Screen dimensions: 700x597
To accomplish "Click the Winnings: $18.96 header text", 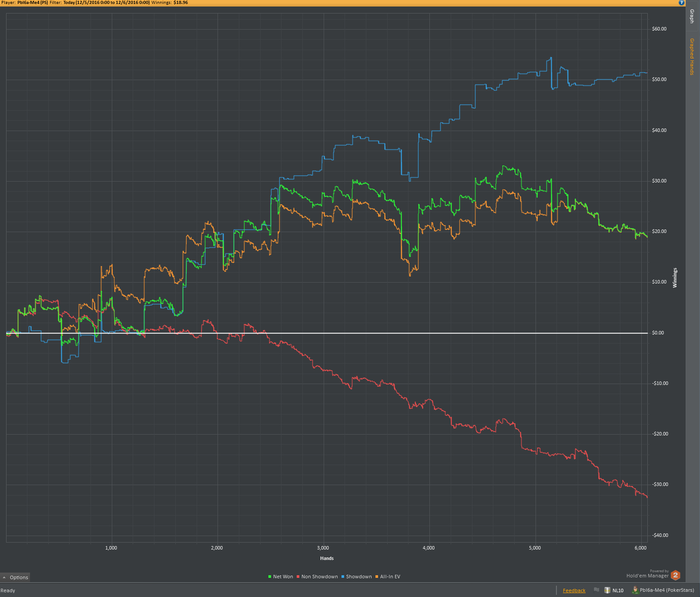I will (170, 3).
